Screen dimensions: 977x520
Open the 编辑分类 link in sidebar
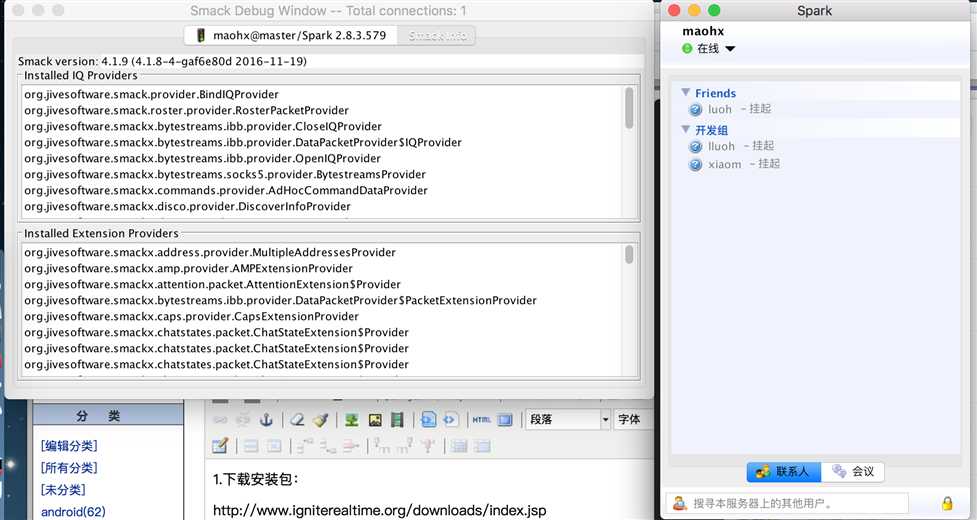69,445
